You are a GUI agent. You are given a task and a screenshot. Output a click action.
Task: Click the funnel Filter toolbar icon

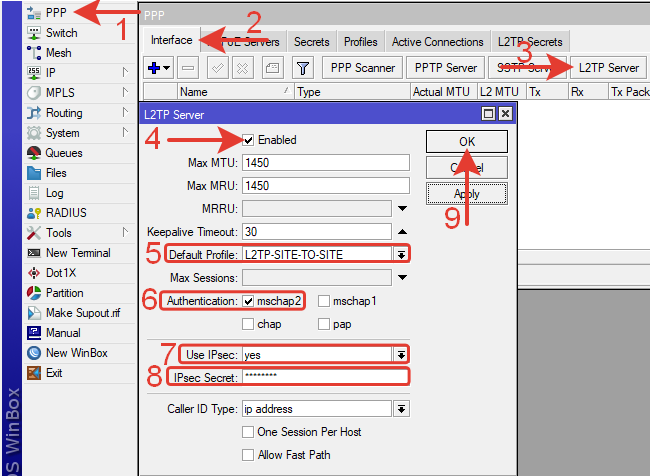point(303,68)
